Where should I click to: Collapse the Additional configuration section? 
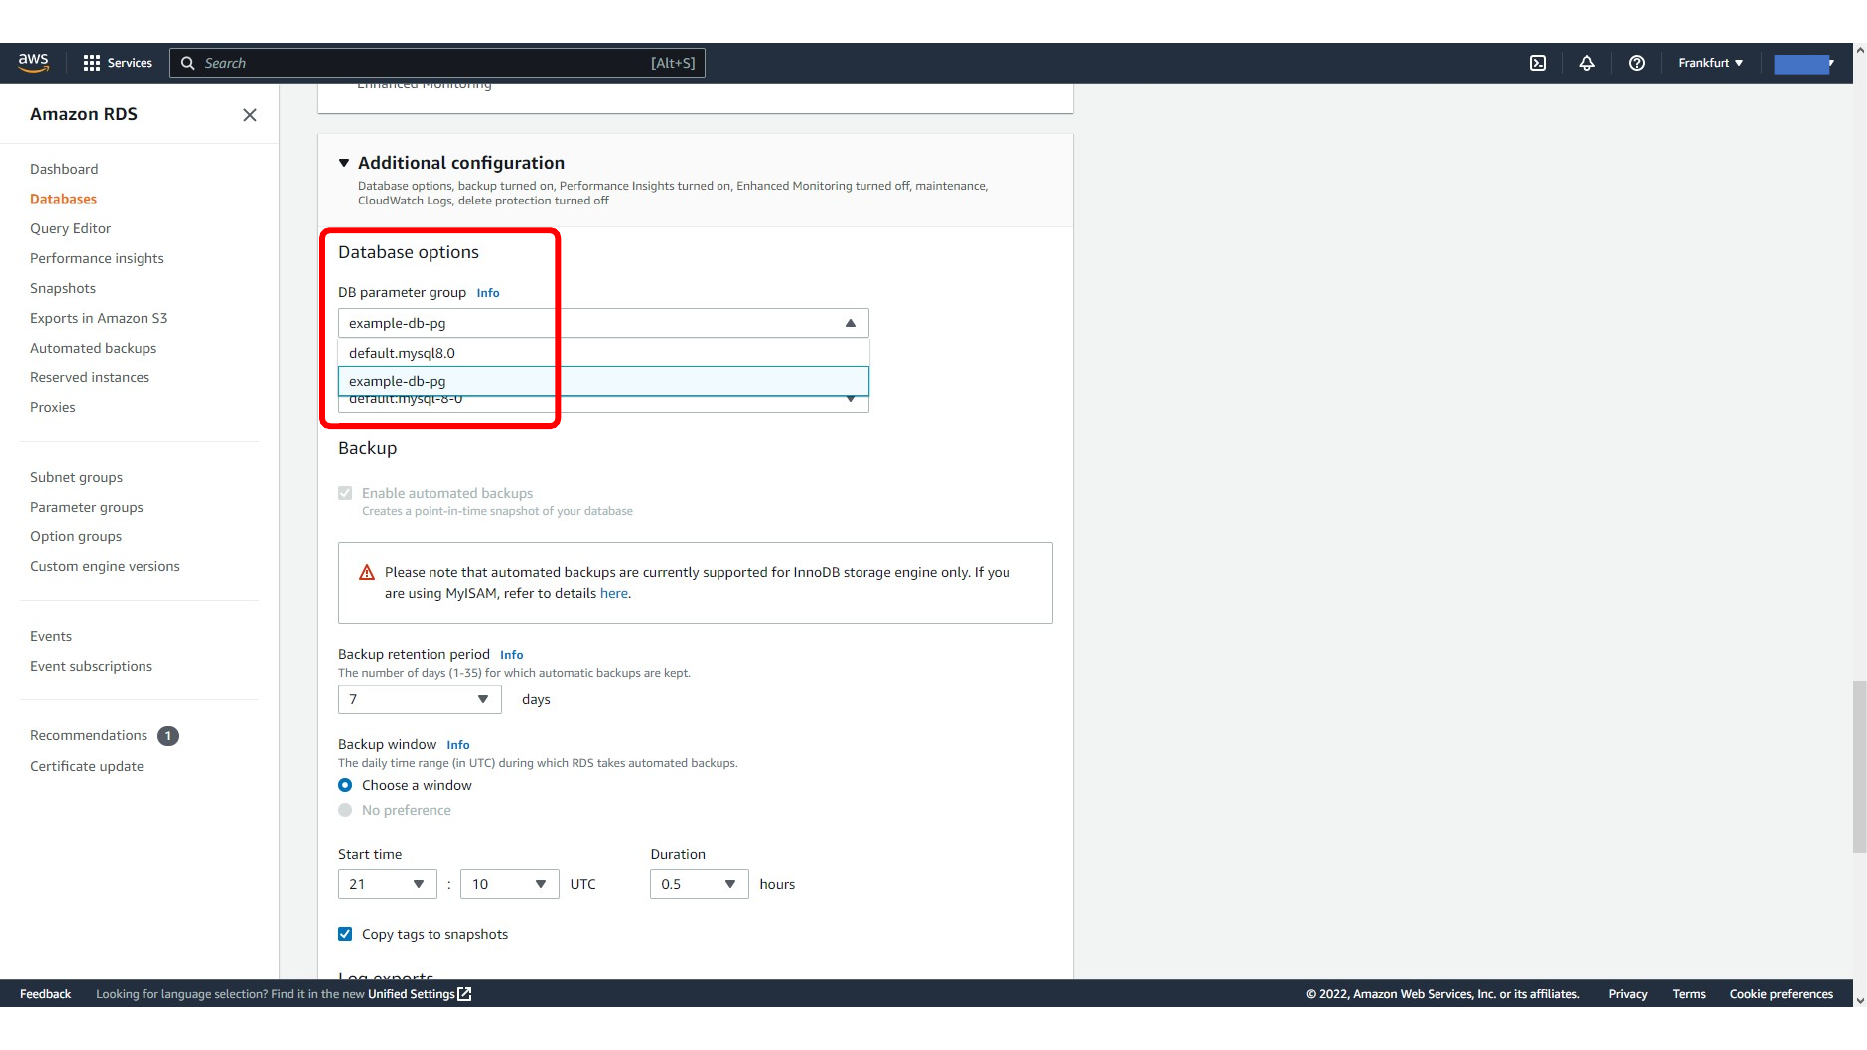[x=344, y=163]
